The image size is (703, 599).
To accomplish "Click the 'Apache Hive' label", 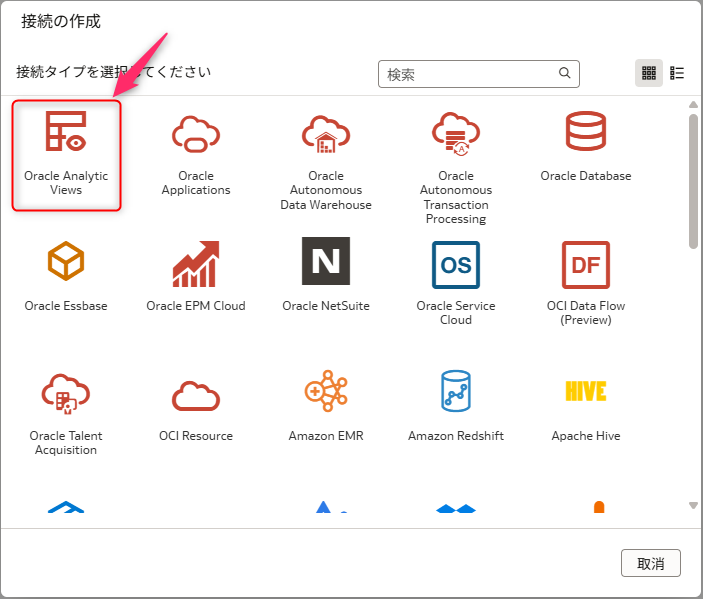I will click(x=586, y=436).
